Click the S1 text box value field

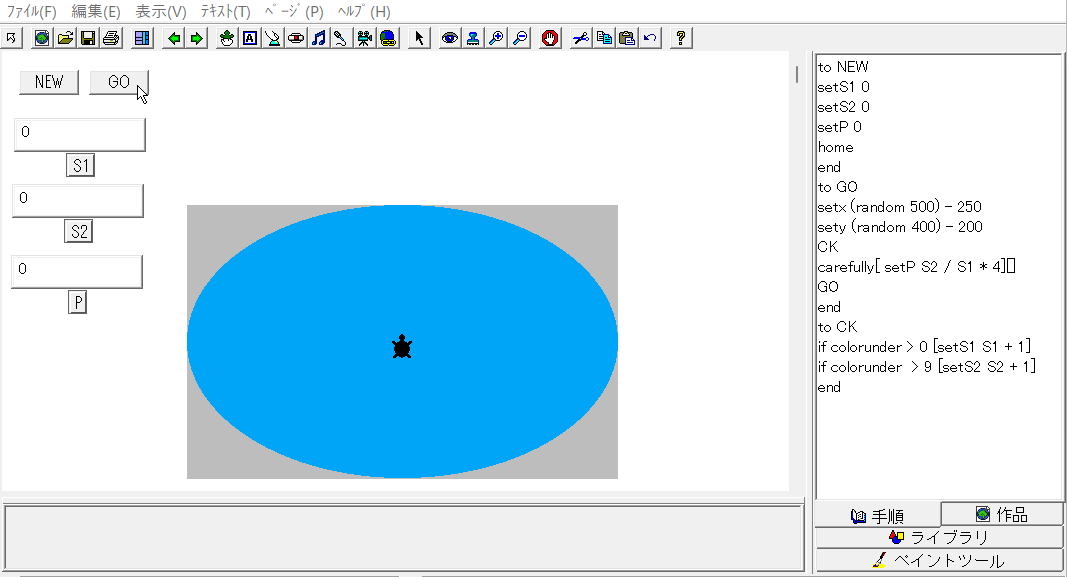tap(80, 134)
